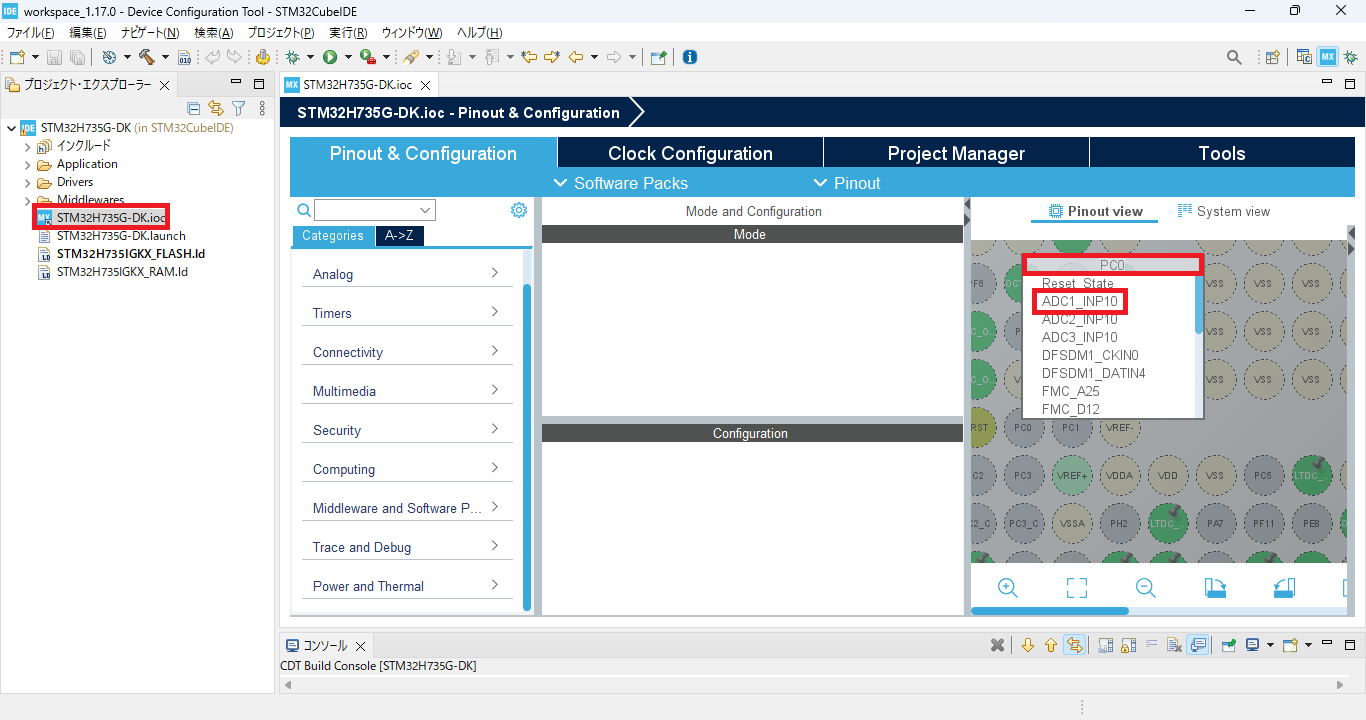Viewport: 1366px width, 720px height.
Task: Expand the Drivers folder in tree
Action: [x=28, y=182]
